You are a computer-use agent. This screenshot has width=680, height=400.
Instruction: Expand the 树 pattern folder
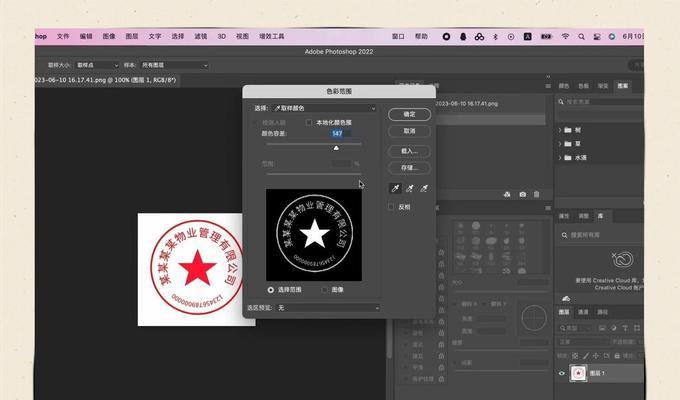559,130
